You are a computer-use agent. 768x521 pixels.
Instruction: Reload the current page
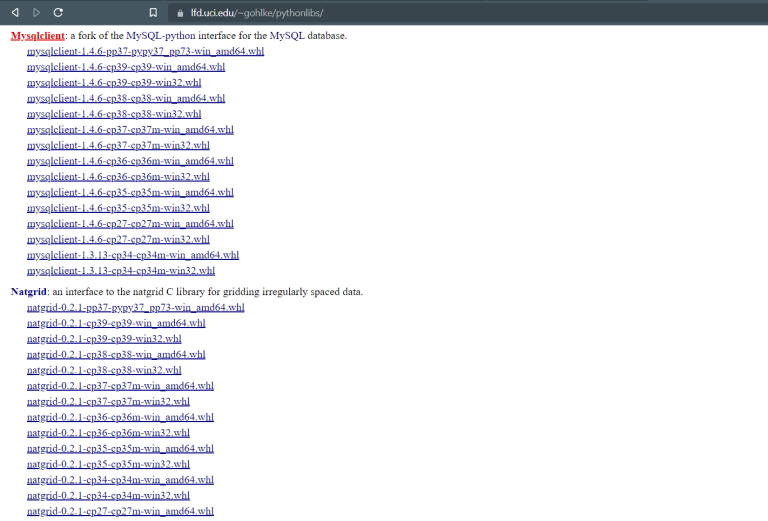(58, 12)
